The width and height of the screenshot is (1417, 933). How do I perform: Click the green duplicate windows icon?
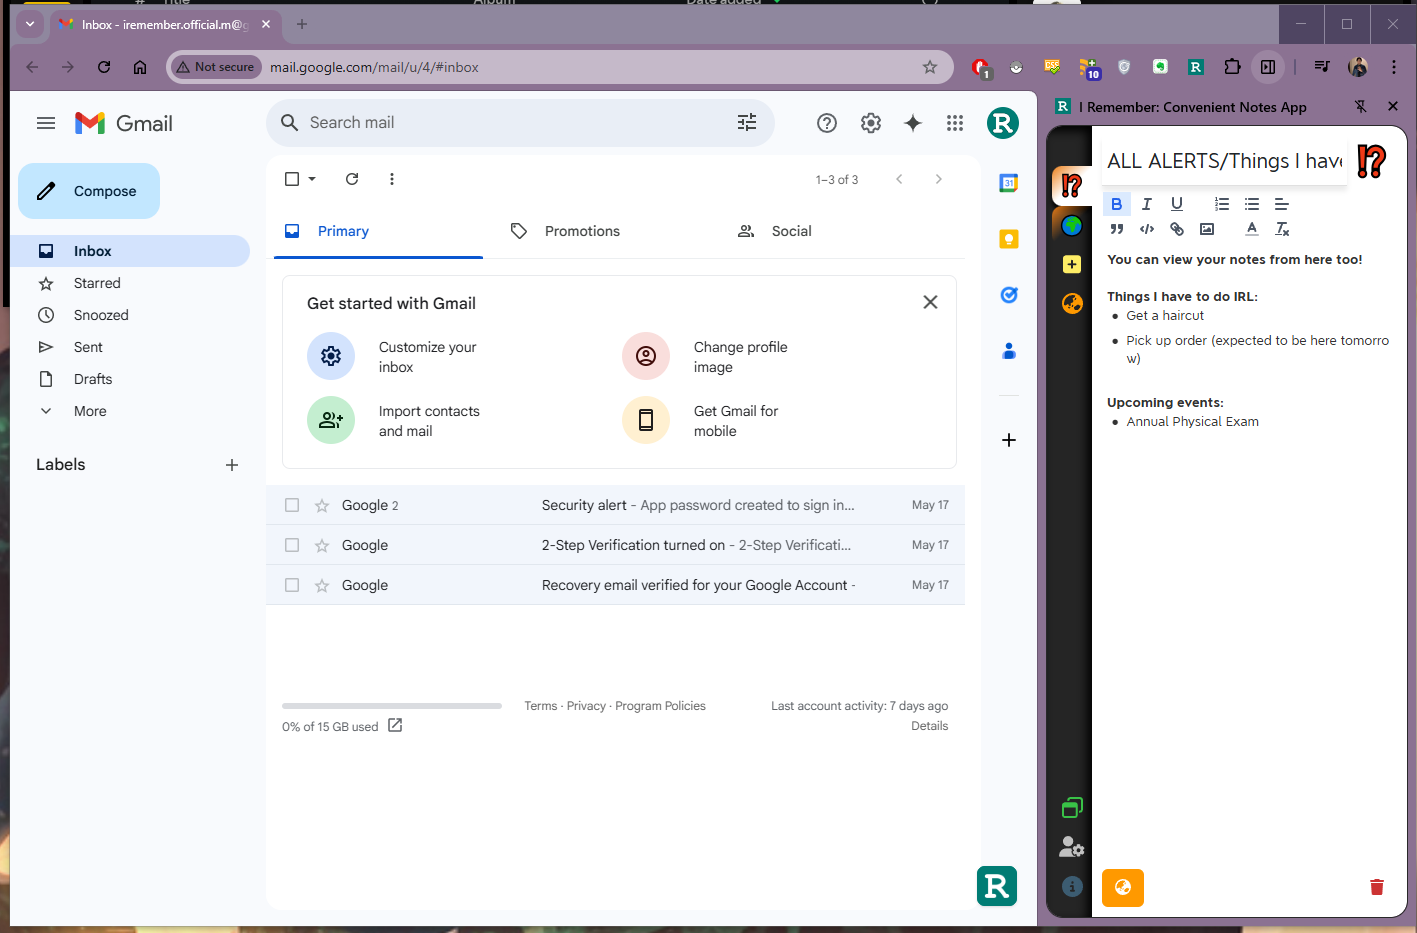click(1072, 807)
